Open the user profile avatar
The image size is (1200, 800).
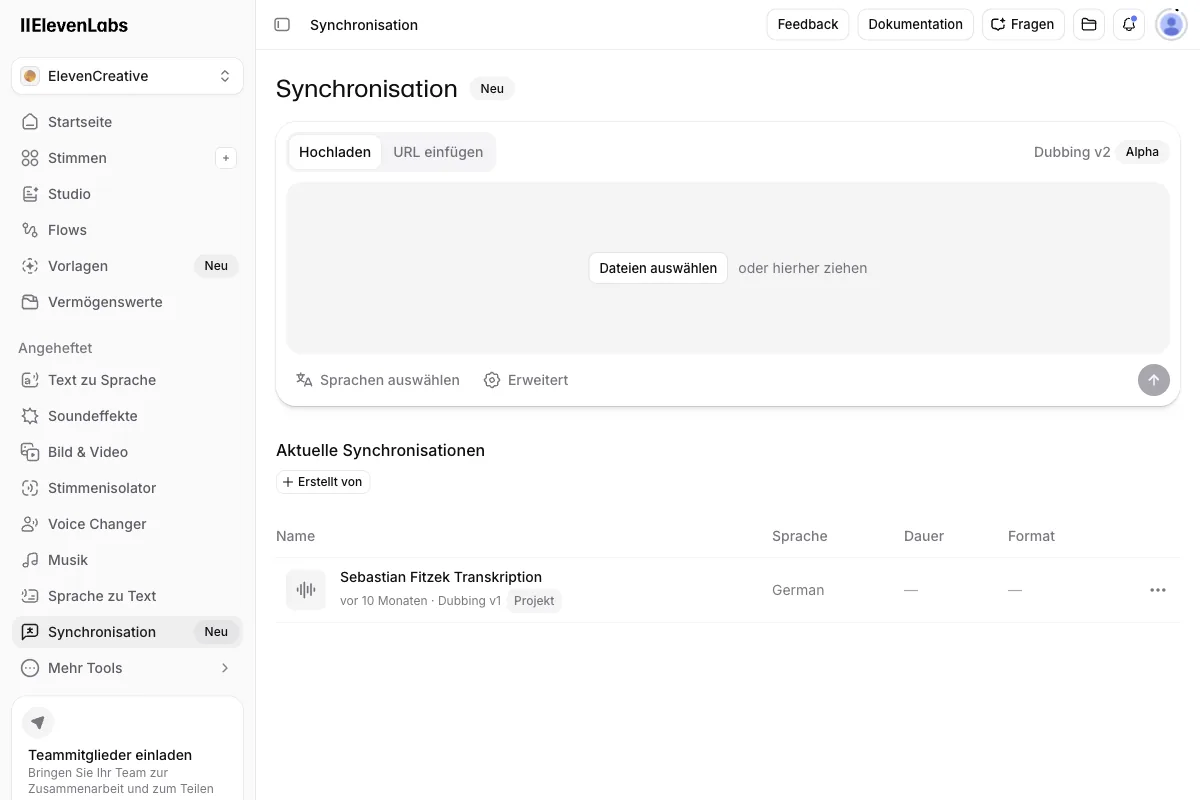click(x=1171, y=24)
